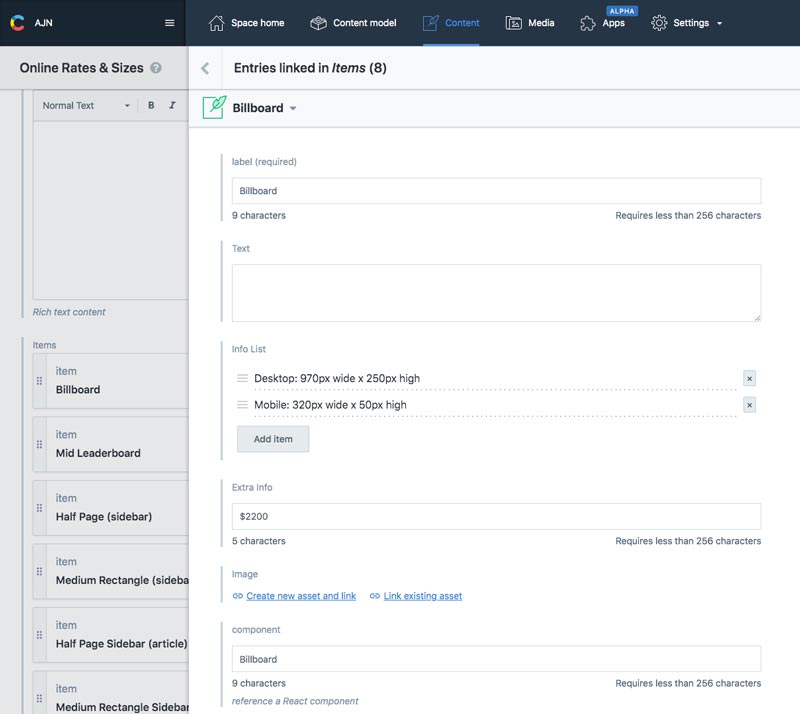
Task: Go to the Content model tab
Action: [x=353, y=23]
